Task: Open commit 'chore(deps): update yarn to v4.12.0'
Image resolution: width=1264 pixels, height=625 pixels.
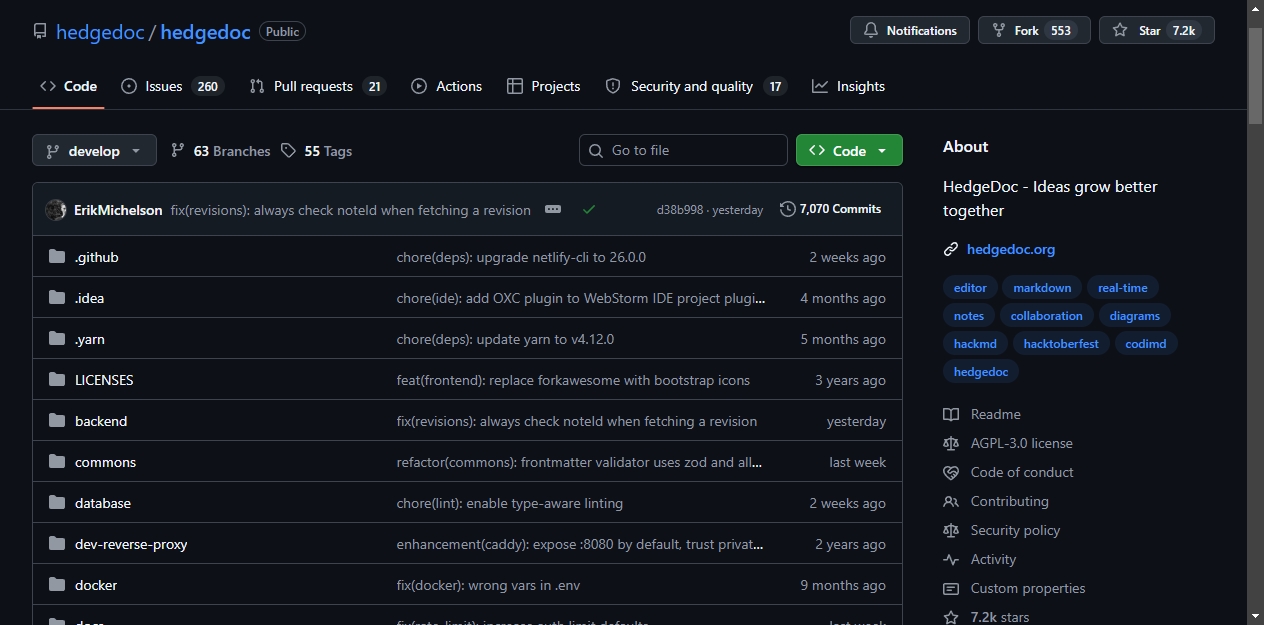Action: point(505,339)
